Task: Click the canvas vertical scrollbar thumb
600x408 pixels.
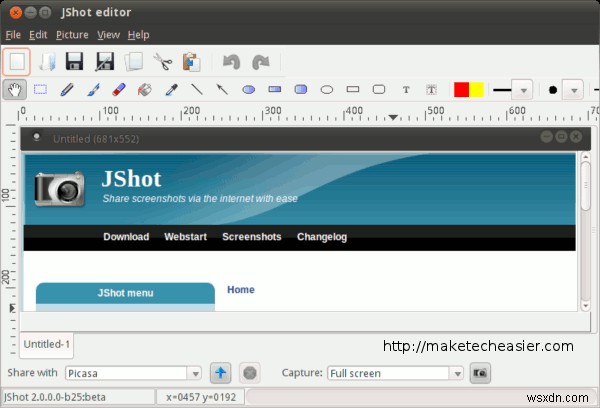Action: click(x=585, y=186)
